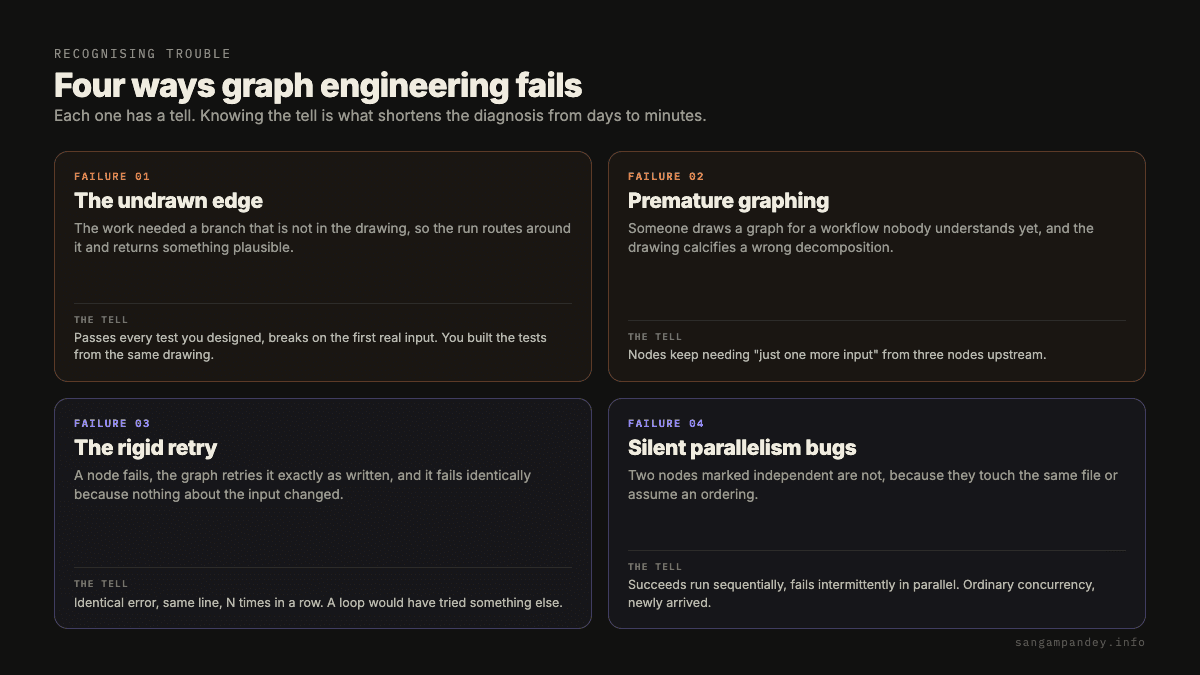Click 'The rigid retry' title
The width and height of the screenshot is (1200, 675).
(145, 448)
